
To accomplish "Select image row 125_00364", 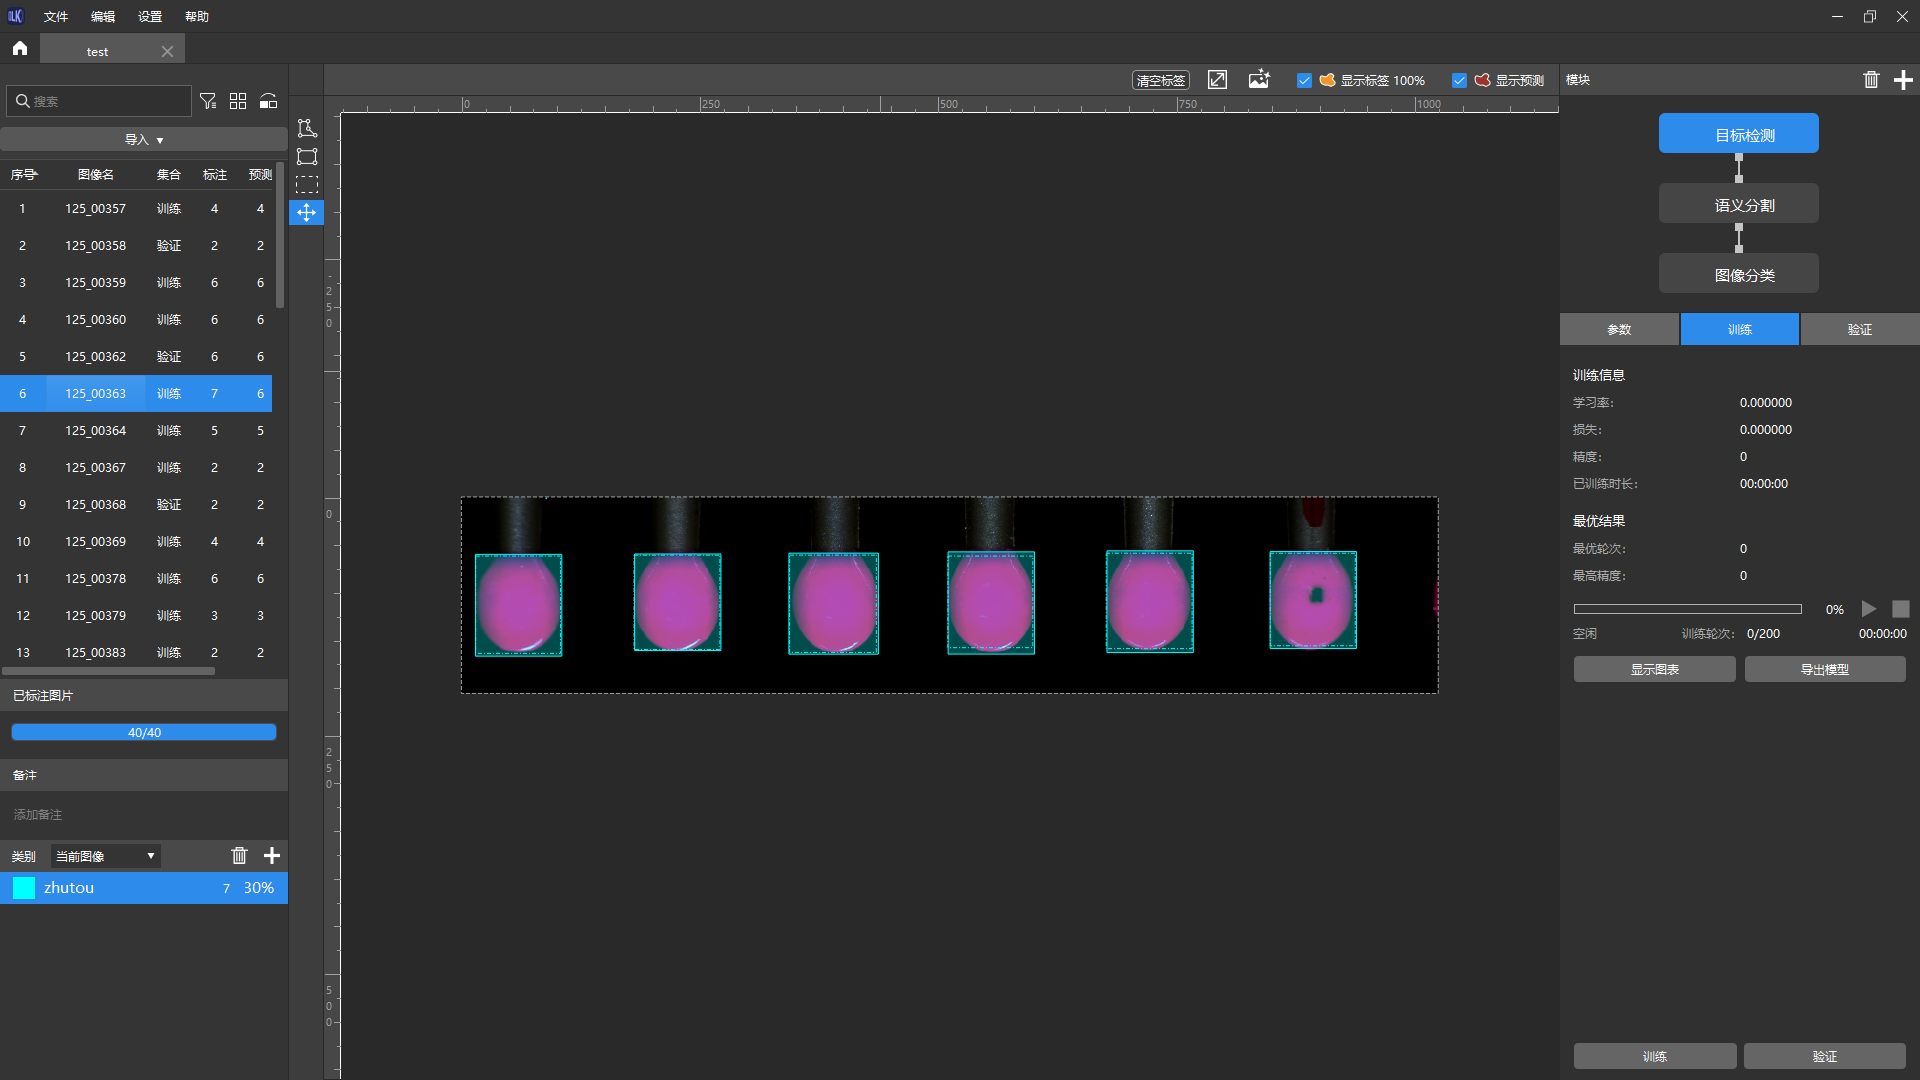I will point(136,430).
